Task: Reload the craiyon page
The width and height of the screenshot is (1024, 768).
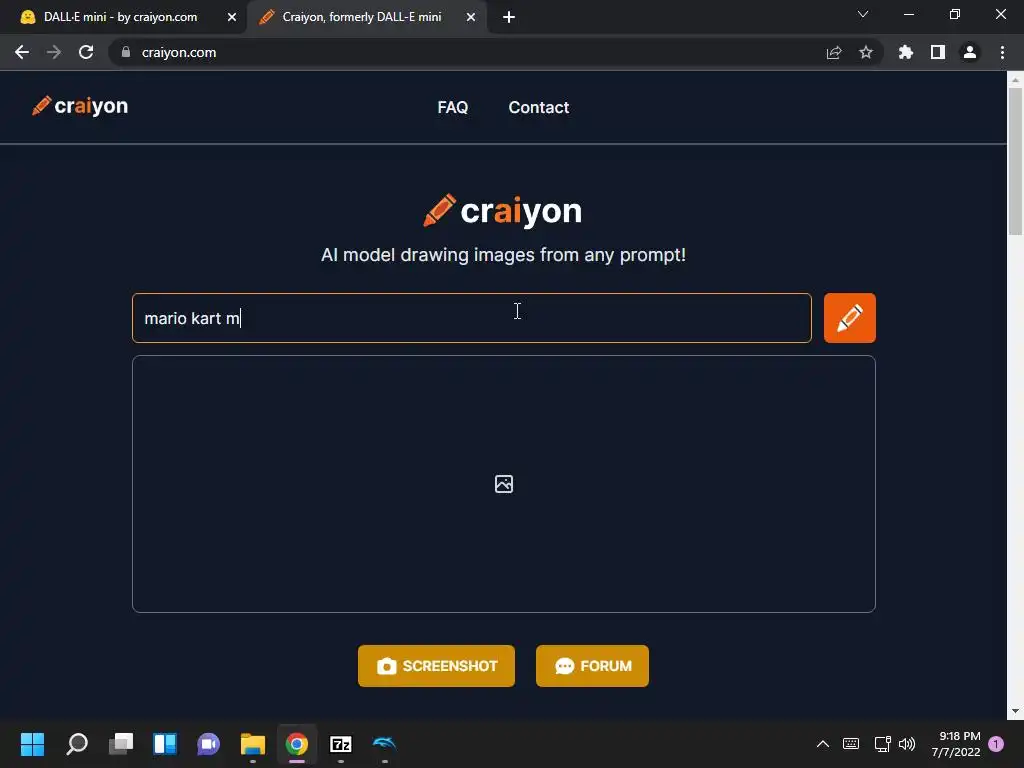Action: 86,52
